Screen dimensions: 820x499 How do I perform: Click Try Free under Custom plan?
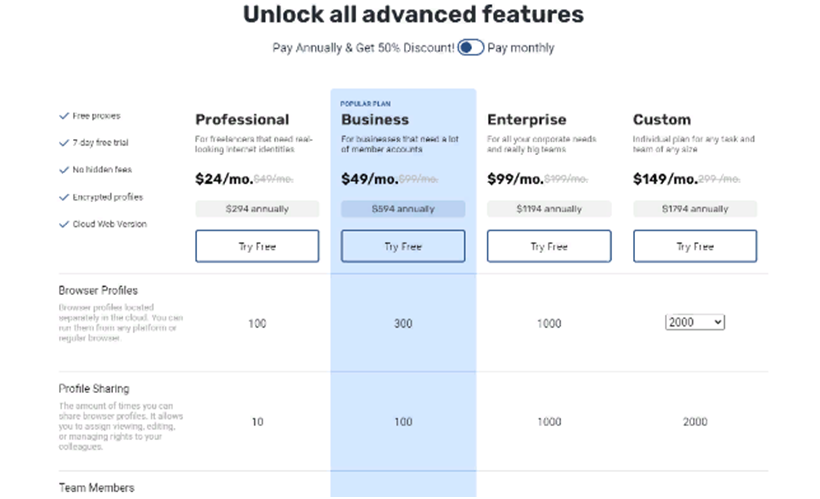click(x=695, y=246)
